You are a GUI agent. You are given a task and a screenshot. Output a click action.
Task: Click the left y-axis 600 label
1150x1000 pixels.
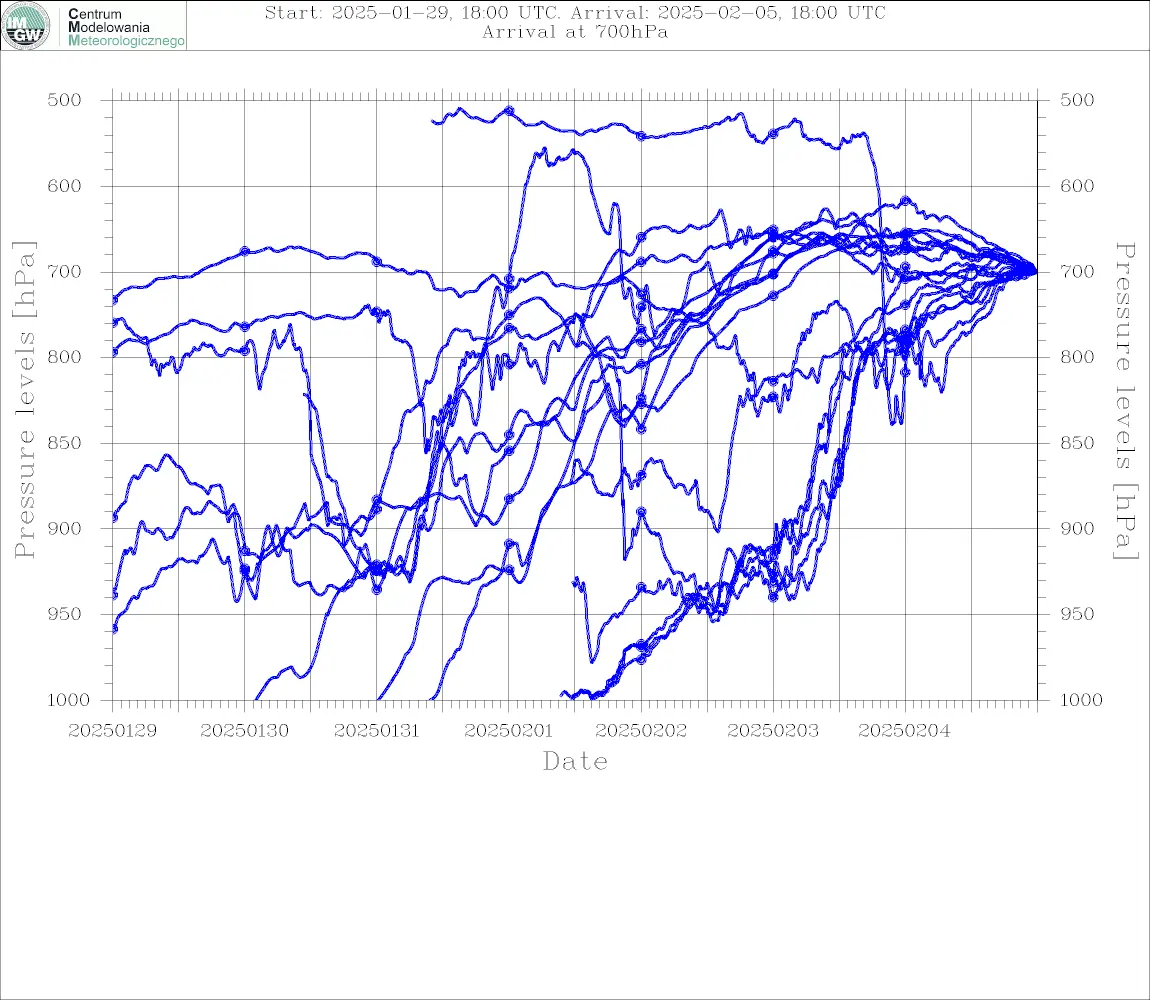click(x=65, y=186)
